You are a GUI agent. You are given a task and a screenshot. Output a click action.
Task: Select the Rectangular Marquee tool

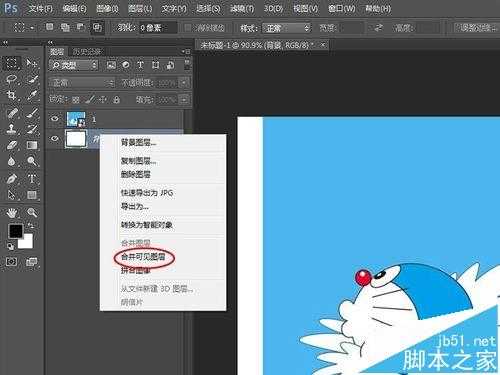(11, 63)
